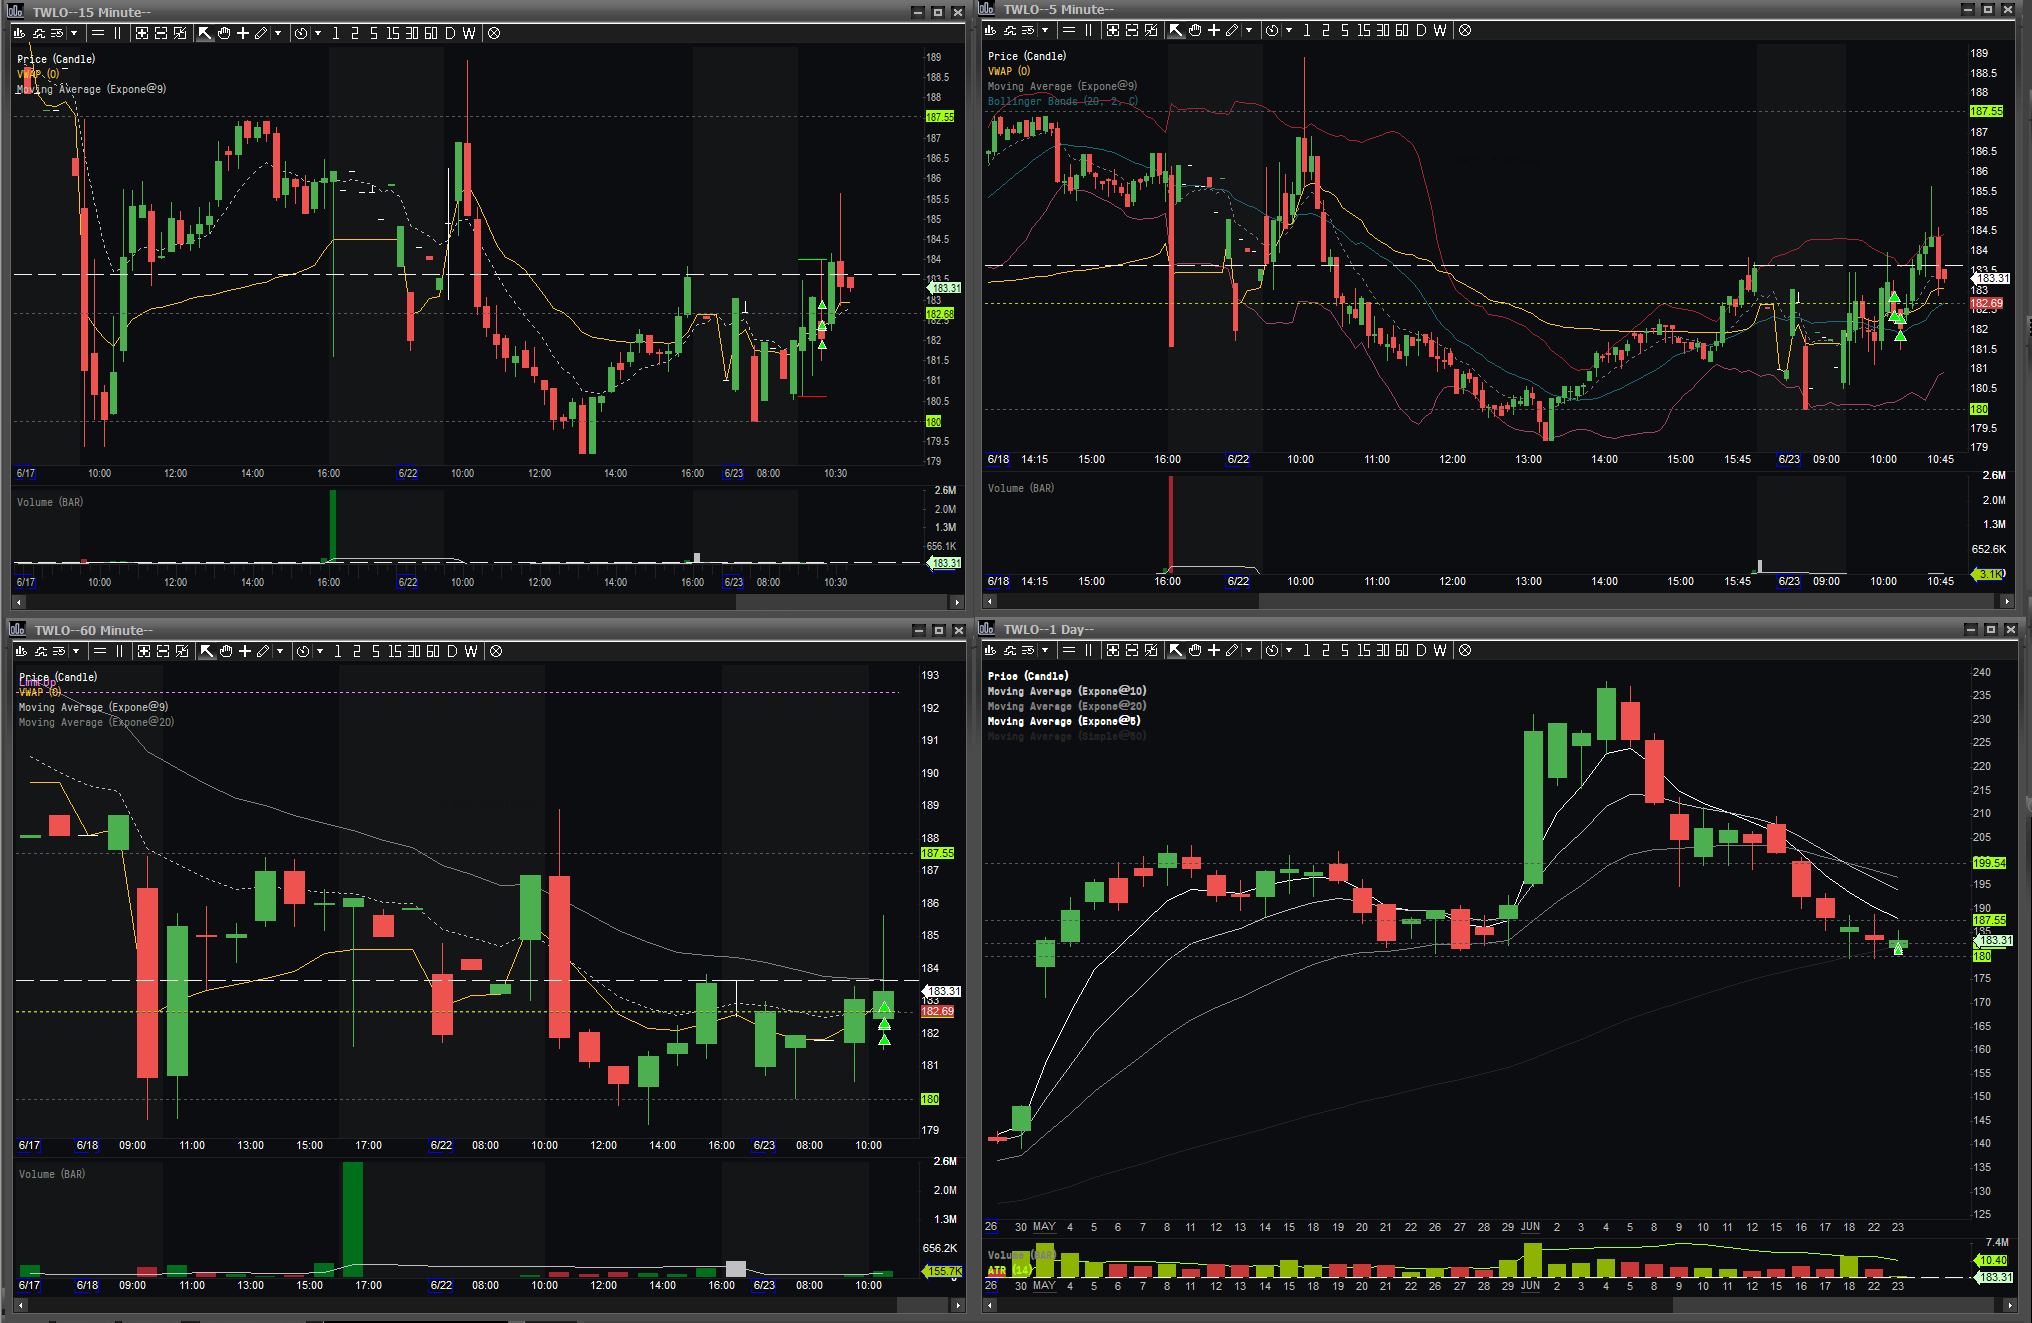Click zoom-out icon in 5 Minute chart toolbar

(x=1132, y=30)
